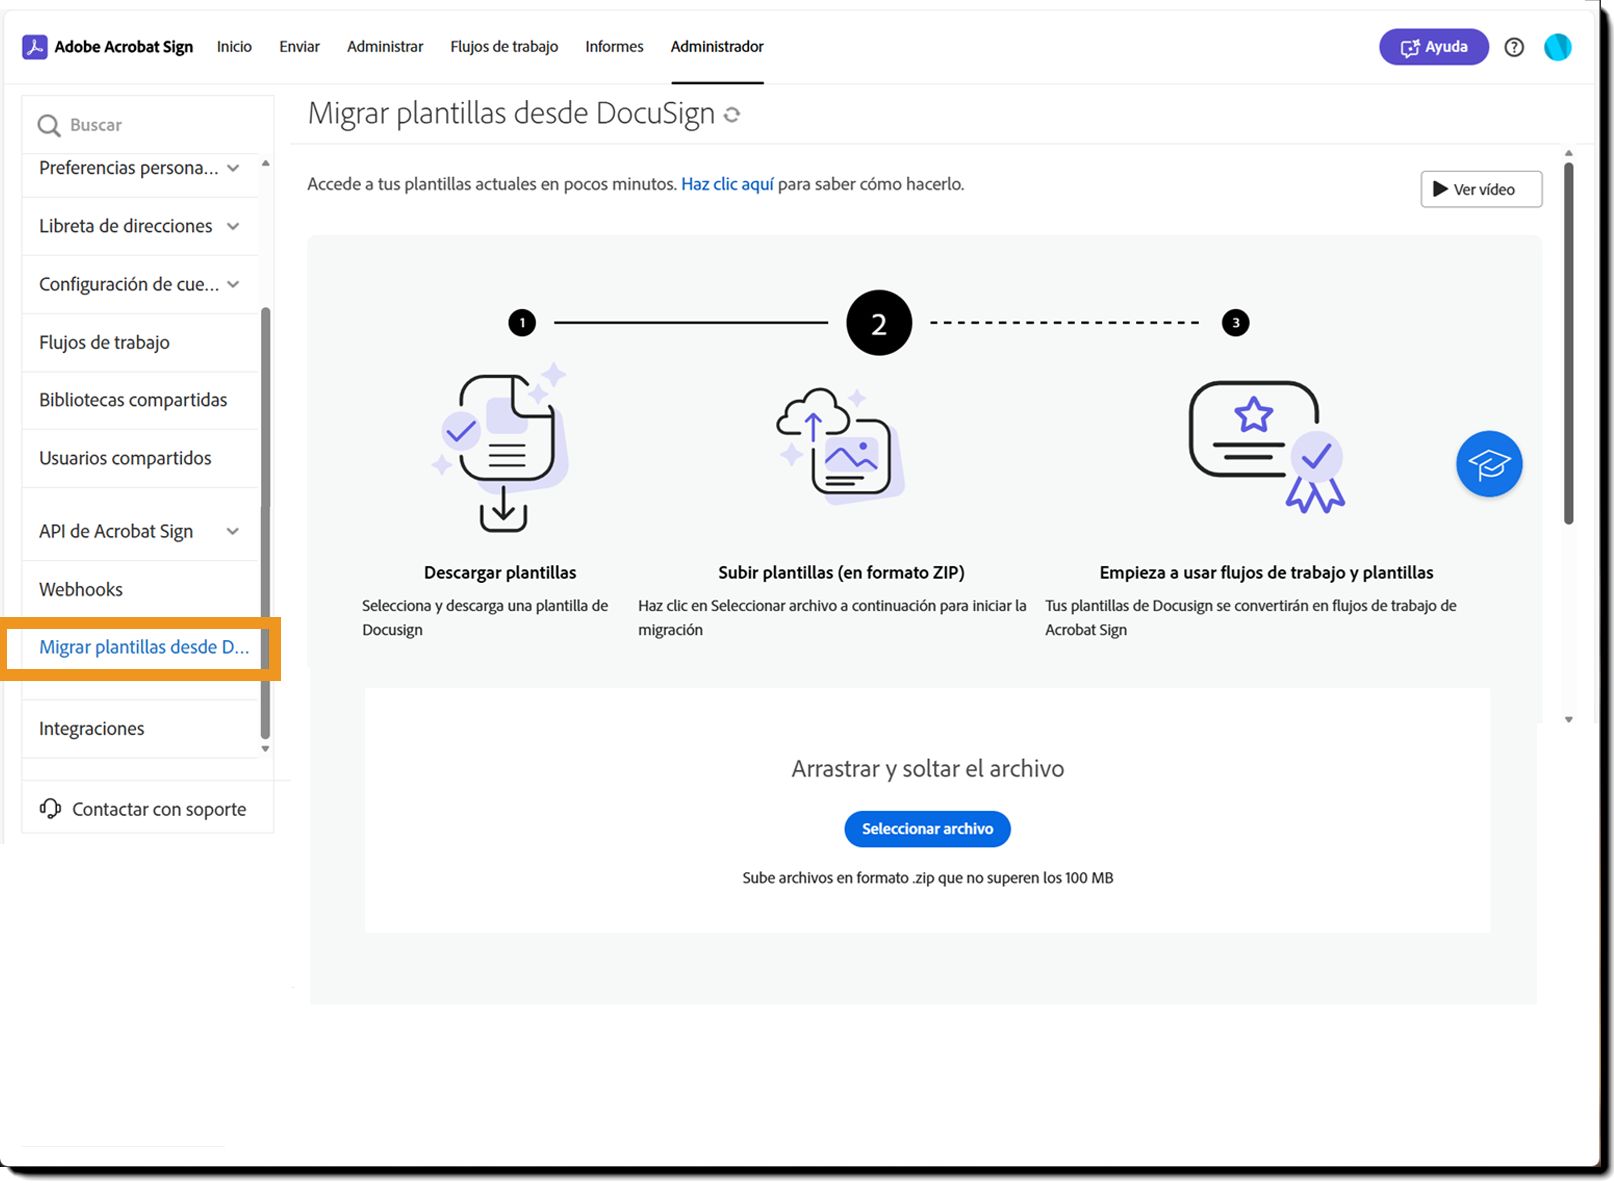
Task: Click the refresh icon beside page title
Action: (x=732, y=115)
